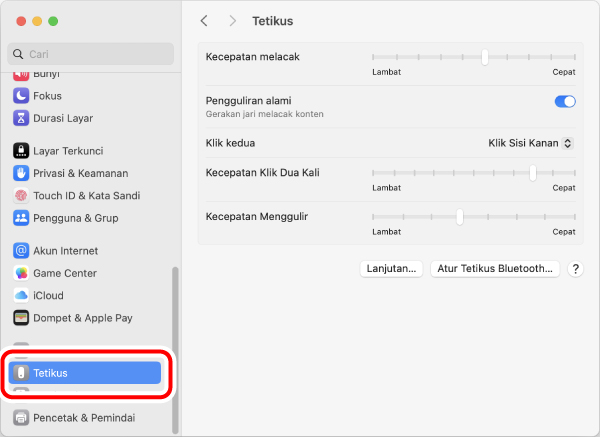
Task: Click Touch ID & Kata Sandi fingerprint icon
Action: click(x=21, y=195)
